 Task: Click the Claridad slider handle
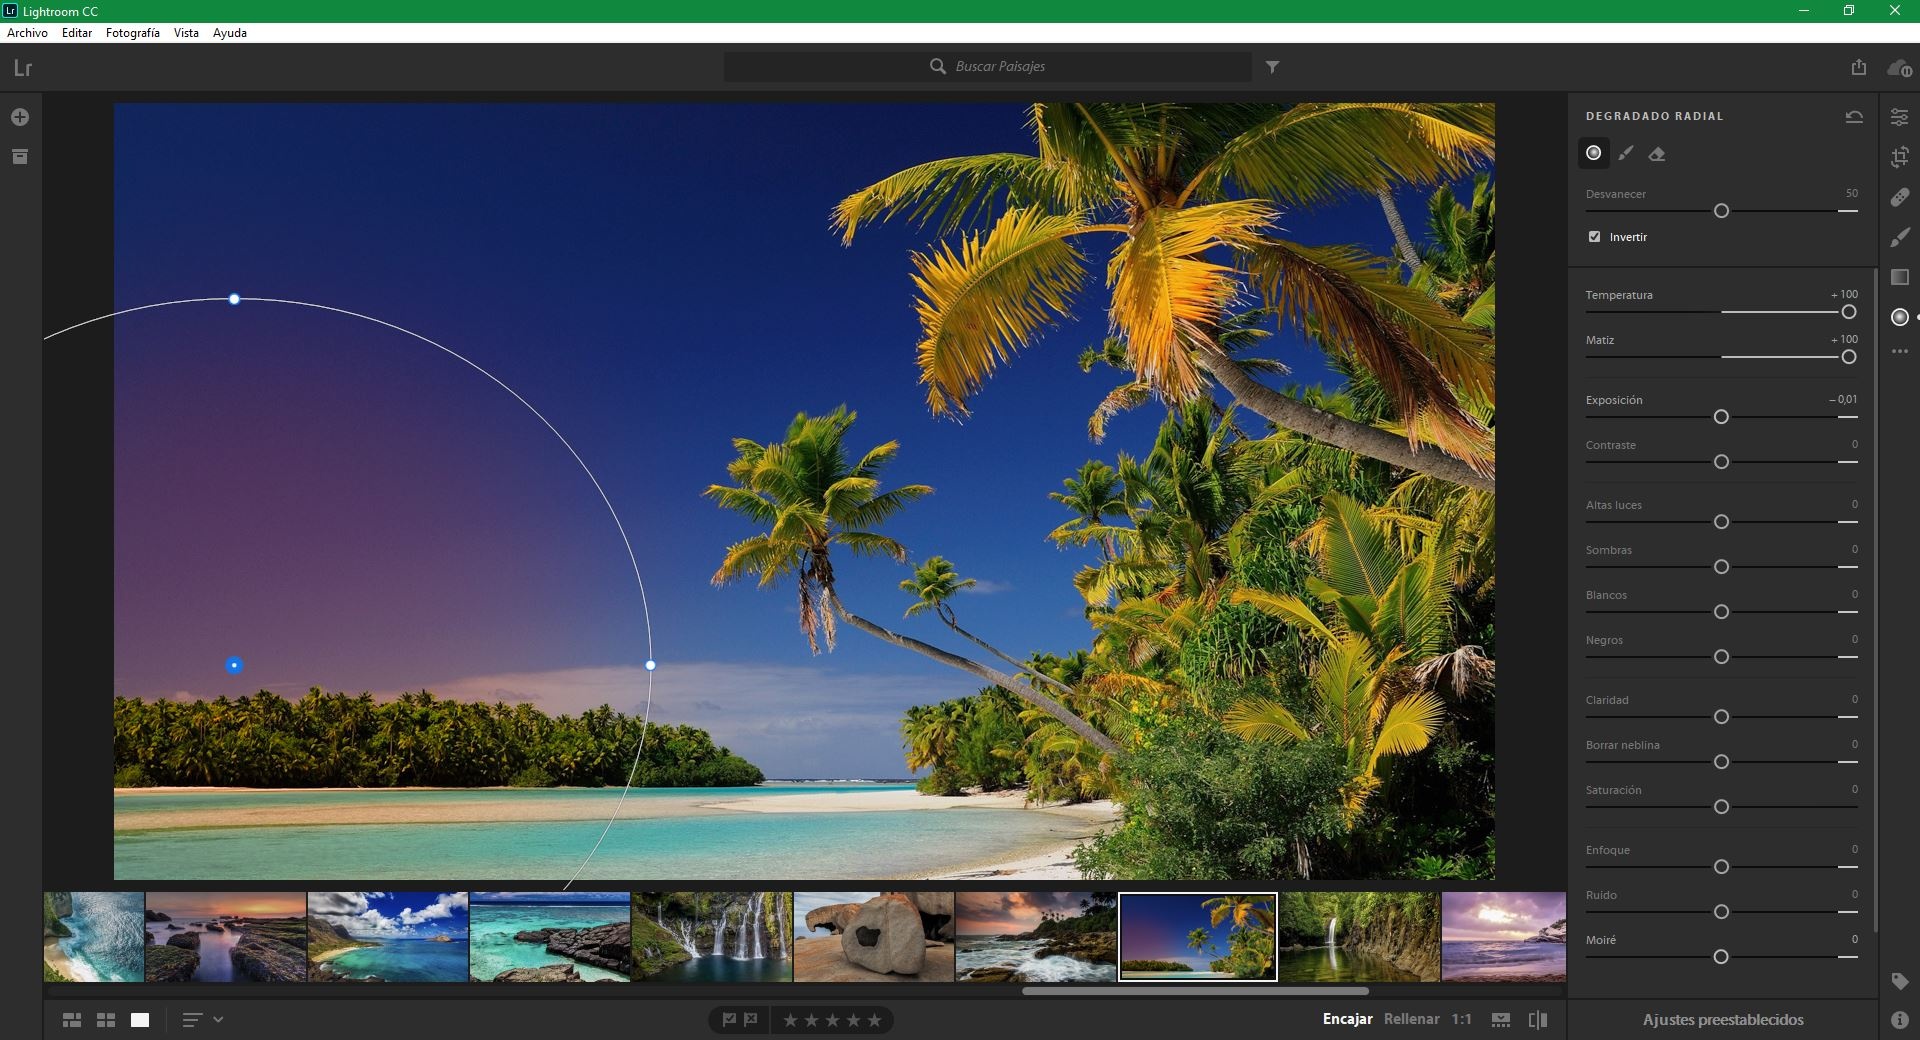click(1721, 717)
